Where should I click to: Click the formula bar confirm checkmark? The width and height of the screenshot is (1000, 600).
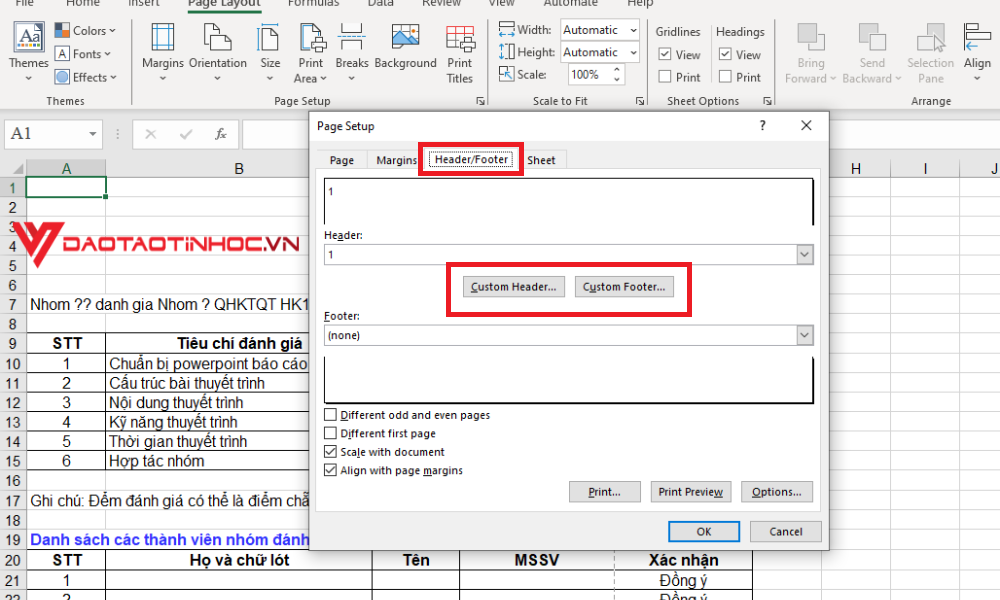tap(186, 134)
